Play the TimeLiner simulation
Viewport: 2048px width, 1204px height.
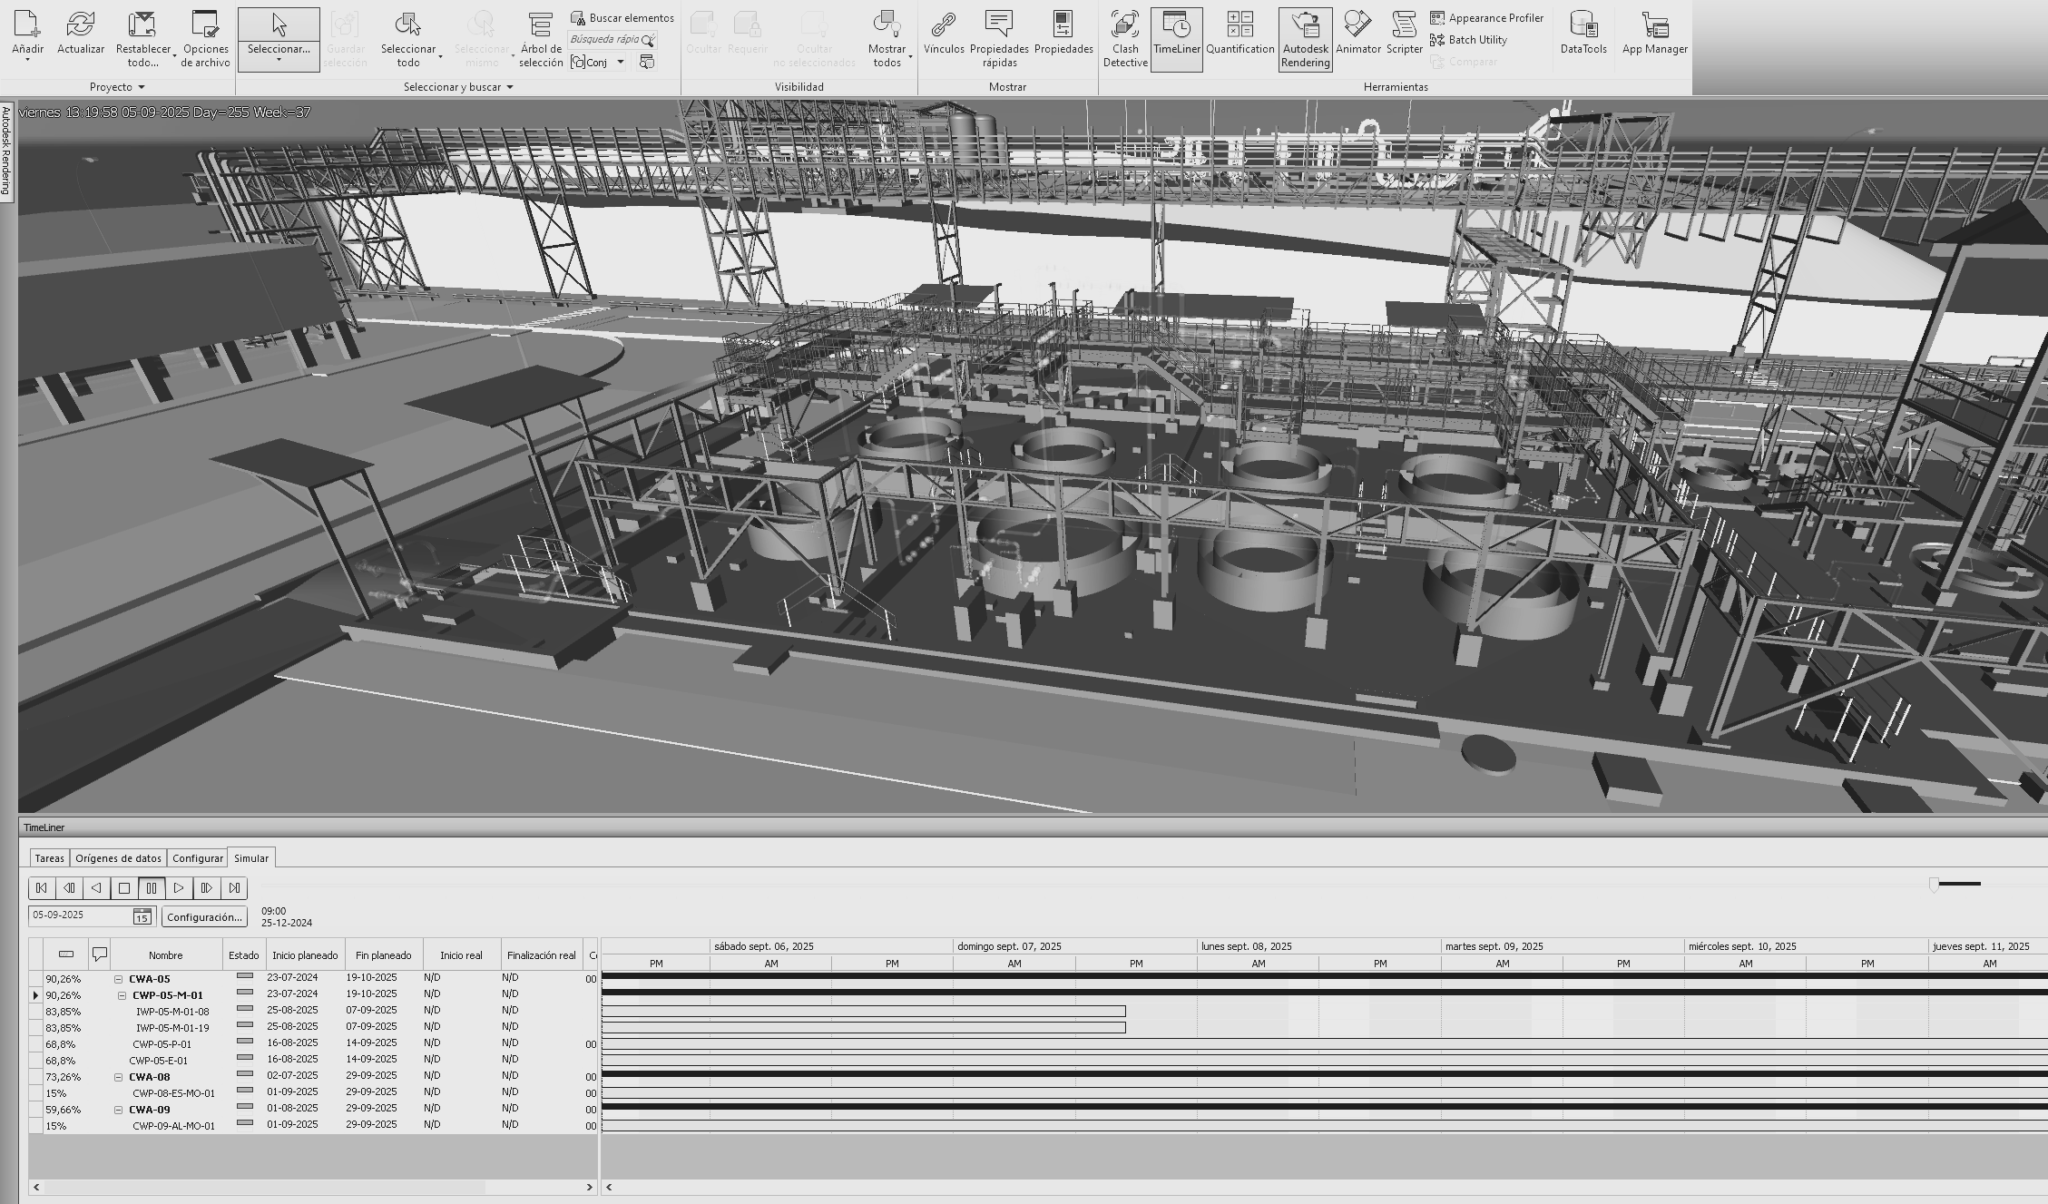pyautogui.click(x=178, y=888)
